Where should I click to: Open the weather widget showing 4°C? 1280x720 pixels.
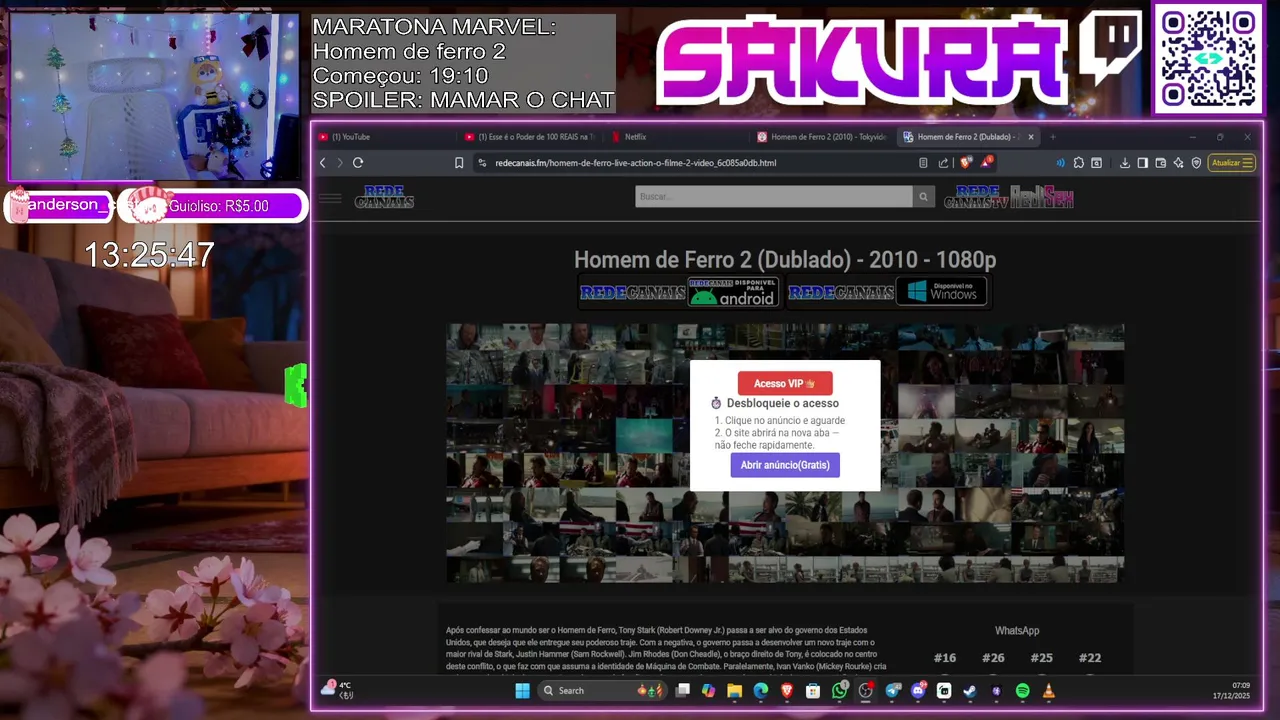tap(337, 690)
